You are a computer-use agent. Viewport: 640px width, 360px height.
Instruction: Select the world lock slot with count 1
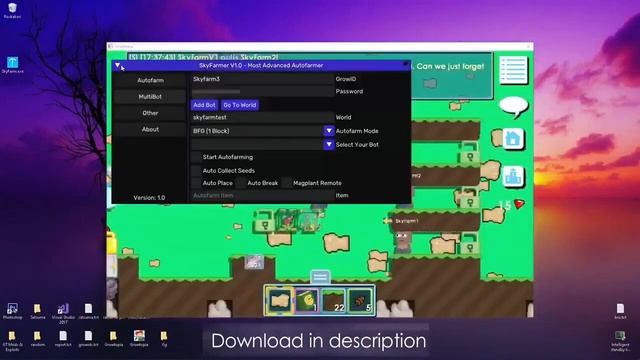pos(307,301)
